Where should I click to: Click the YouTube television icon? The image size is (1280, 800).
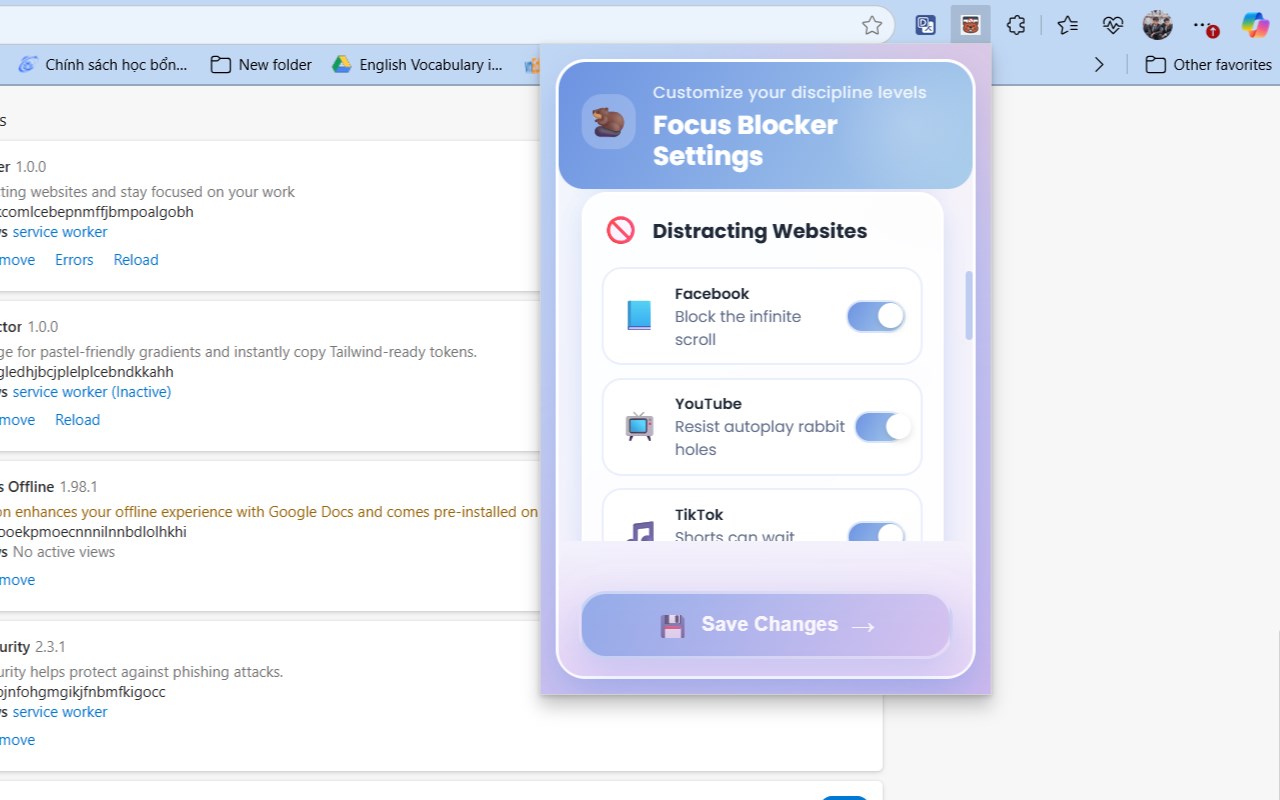[639, 427]
